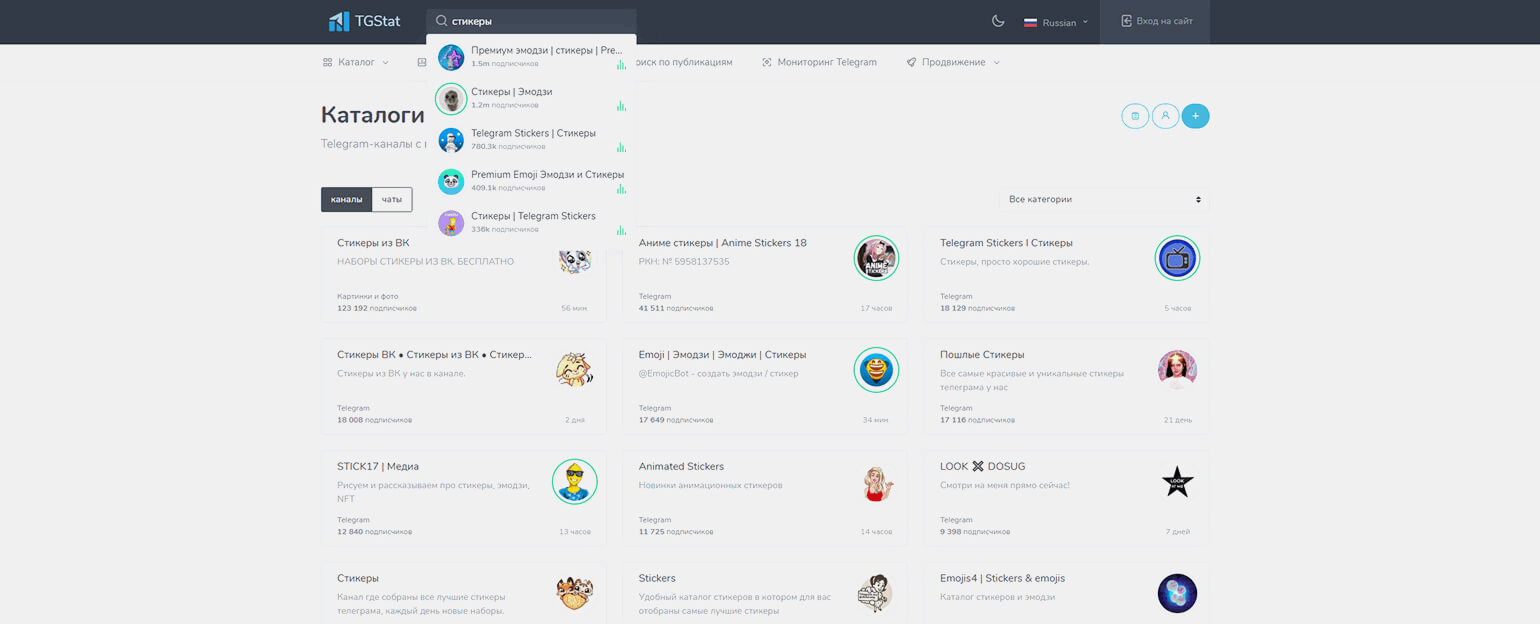Click the Вход на сайт button

(1155, 22)
